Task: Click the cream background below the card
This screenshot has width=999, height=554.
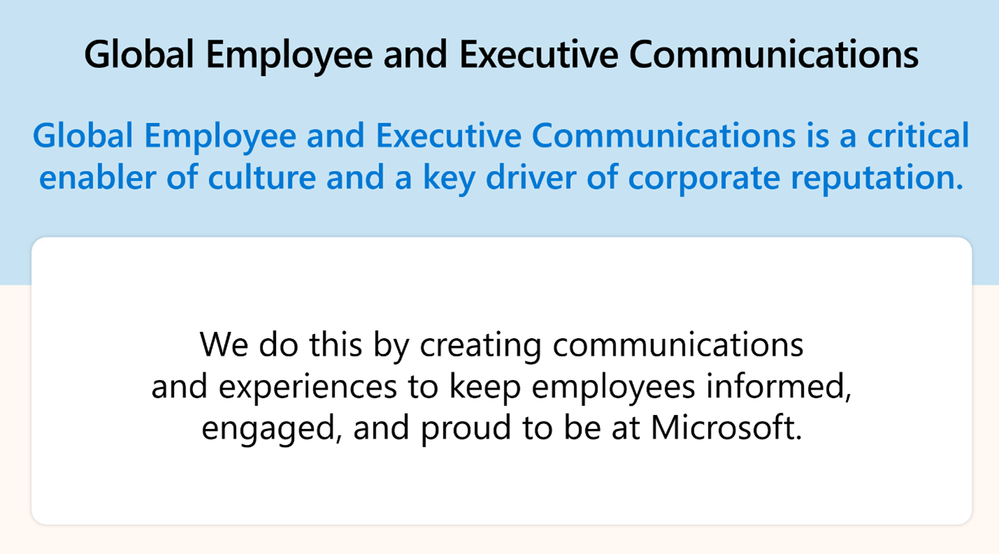Action: 500,540
